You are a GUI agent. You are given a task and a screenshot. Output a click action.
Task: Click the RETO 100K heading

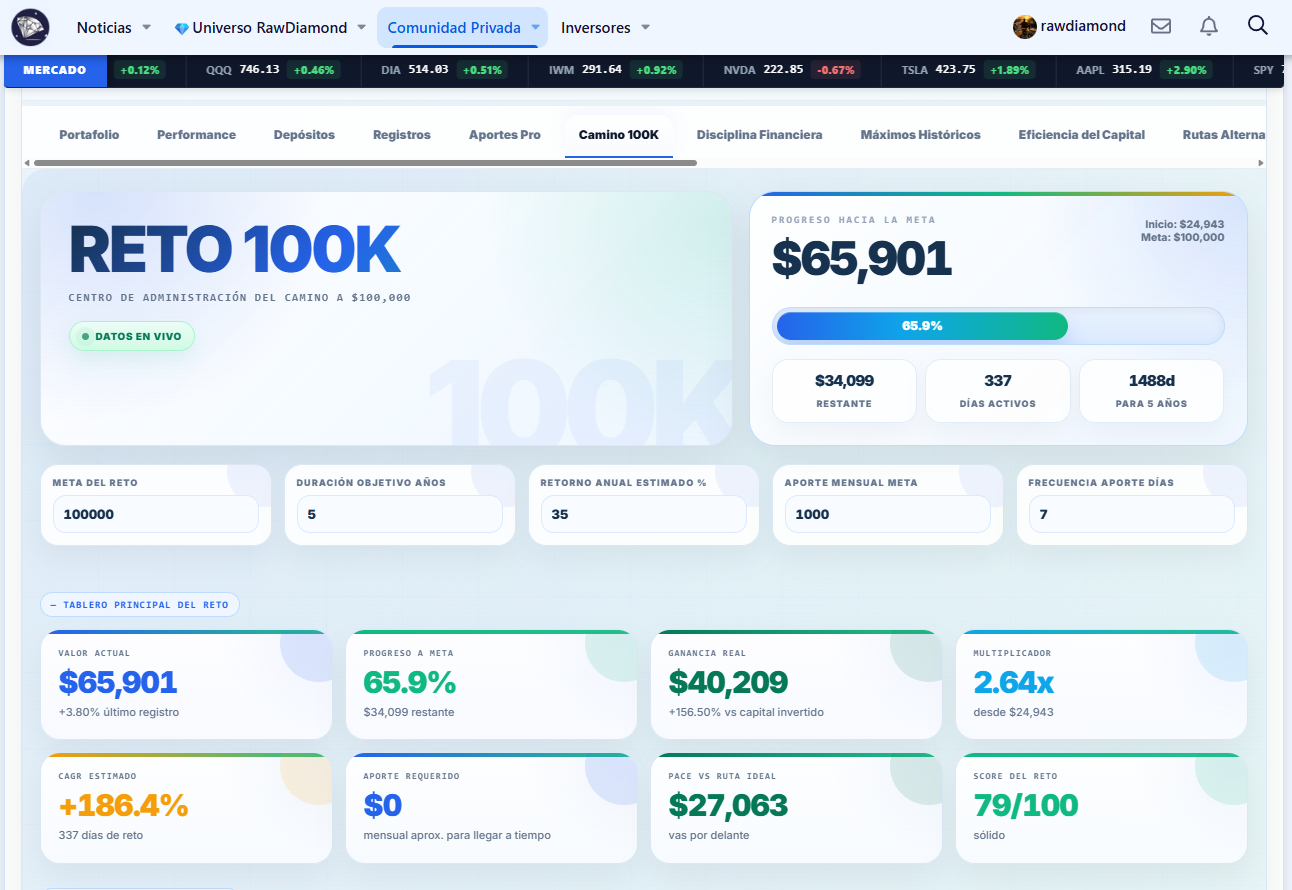point(235,251)
